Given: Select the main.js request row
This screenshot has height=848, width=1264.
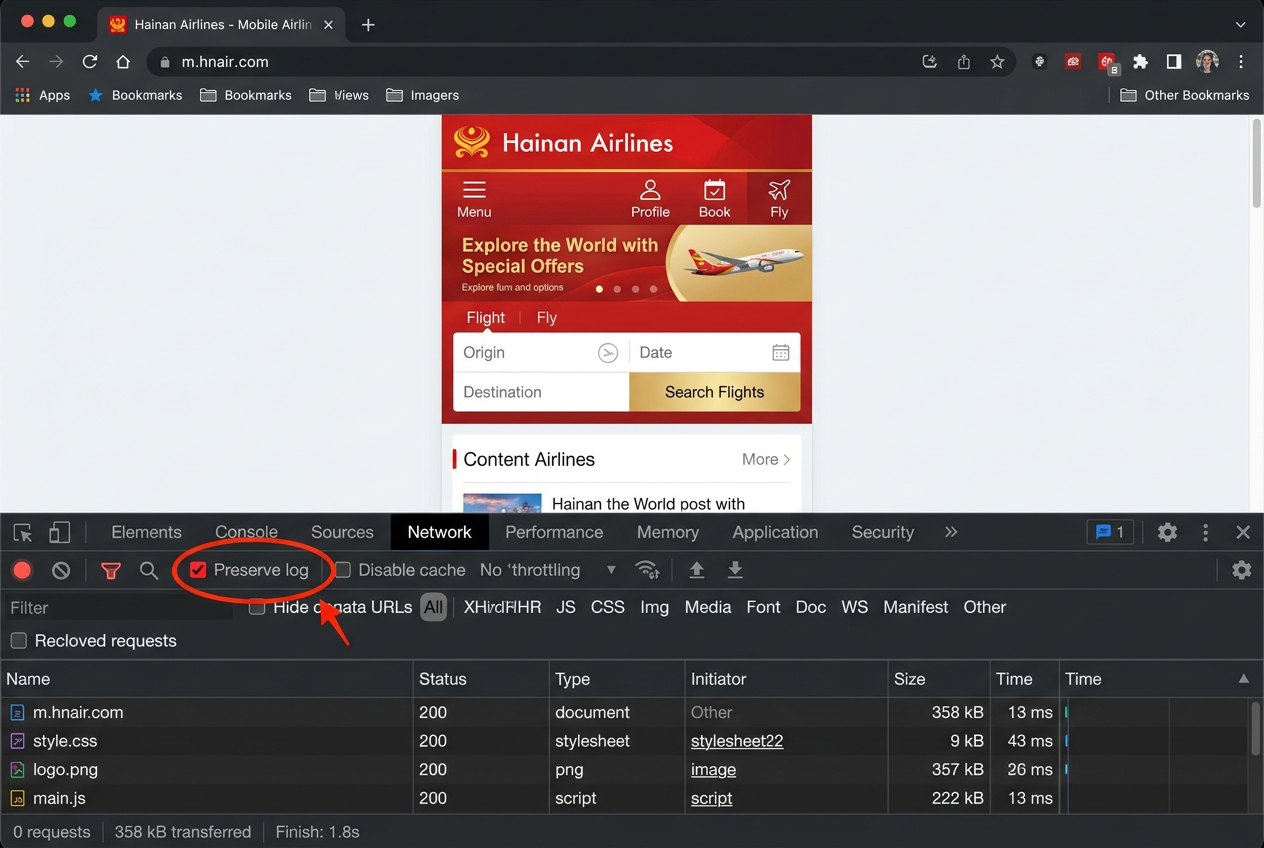Looking at the screenshot, I should pyautogui.click(x=625, y=799).
